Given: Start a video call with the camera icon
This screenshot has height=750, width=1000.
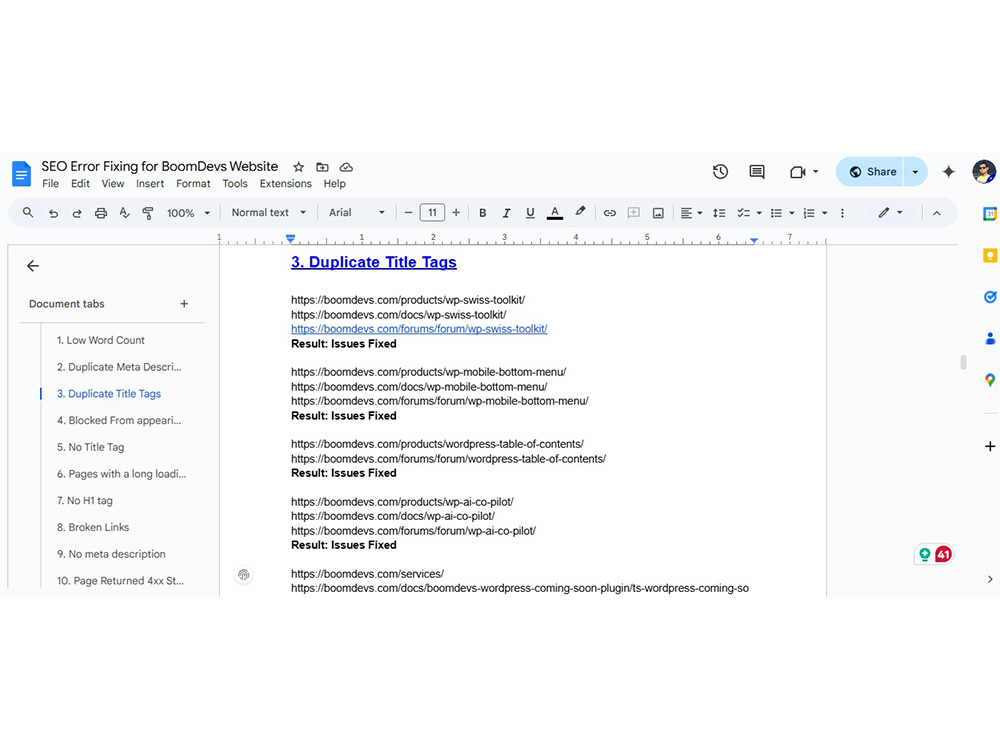Looking at the screenshot, I should point(798,172).
